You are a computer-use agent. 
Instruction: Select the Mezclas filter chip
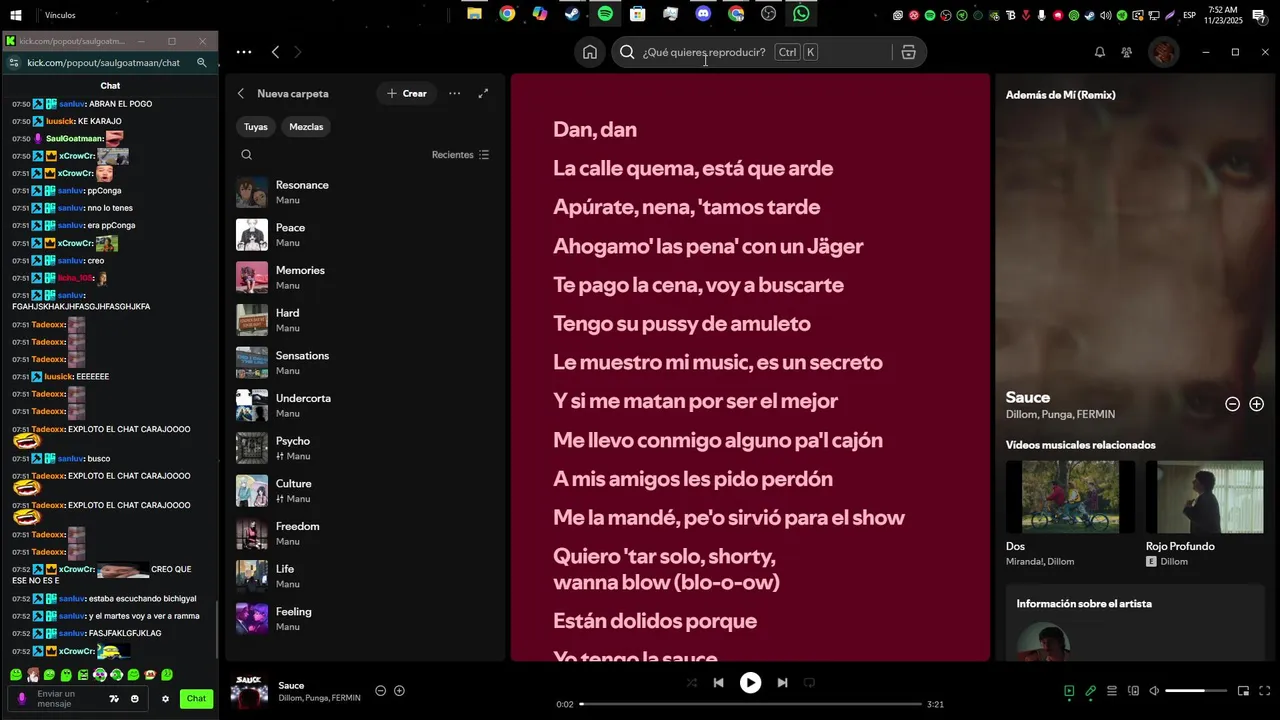[306, 127]
